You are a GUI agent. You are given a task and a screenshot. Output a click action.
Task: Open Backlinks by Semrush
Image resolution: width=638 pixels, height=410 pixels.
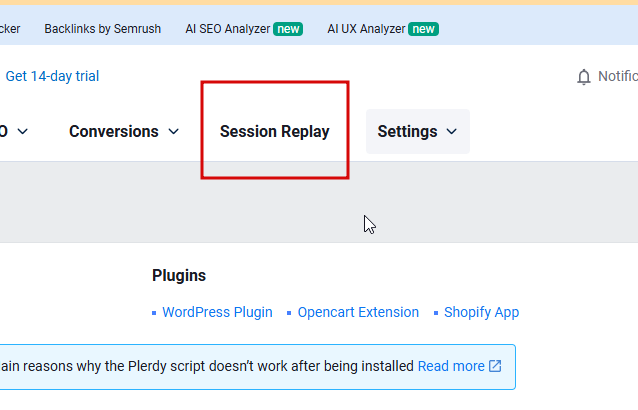tap(103, 29)
